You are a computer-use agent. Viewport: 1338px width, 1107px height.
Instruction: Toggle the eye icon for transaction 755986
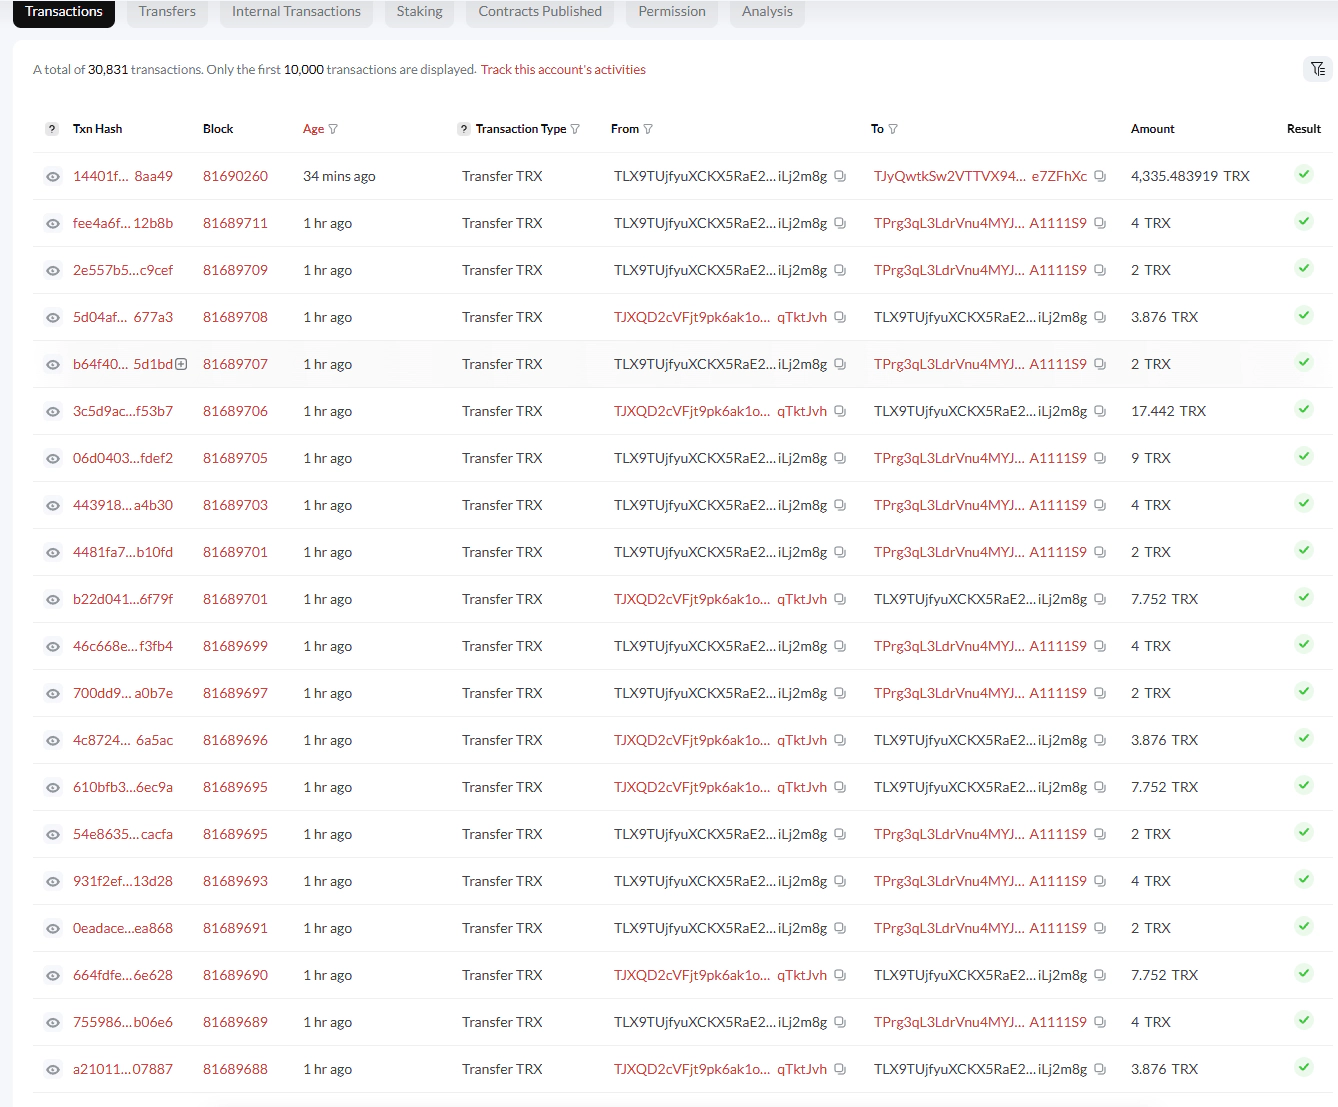point(53,1023)
